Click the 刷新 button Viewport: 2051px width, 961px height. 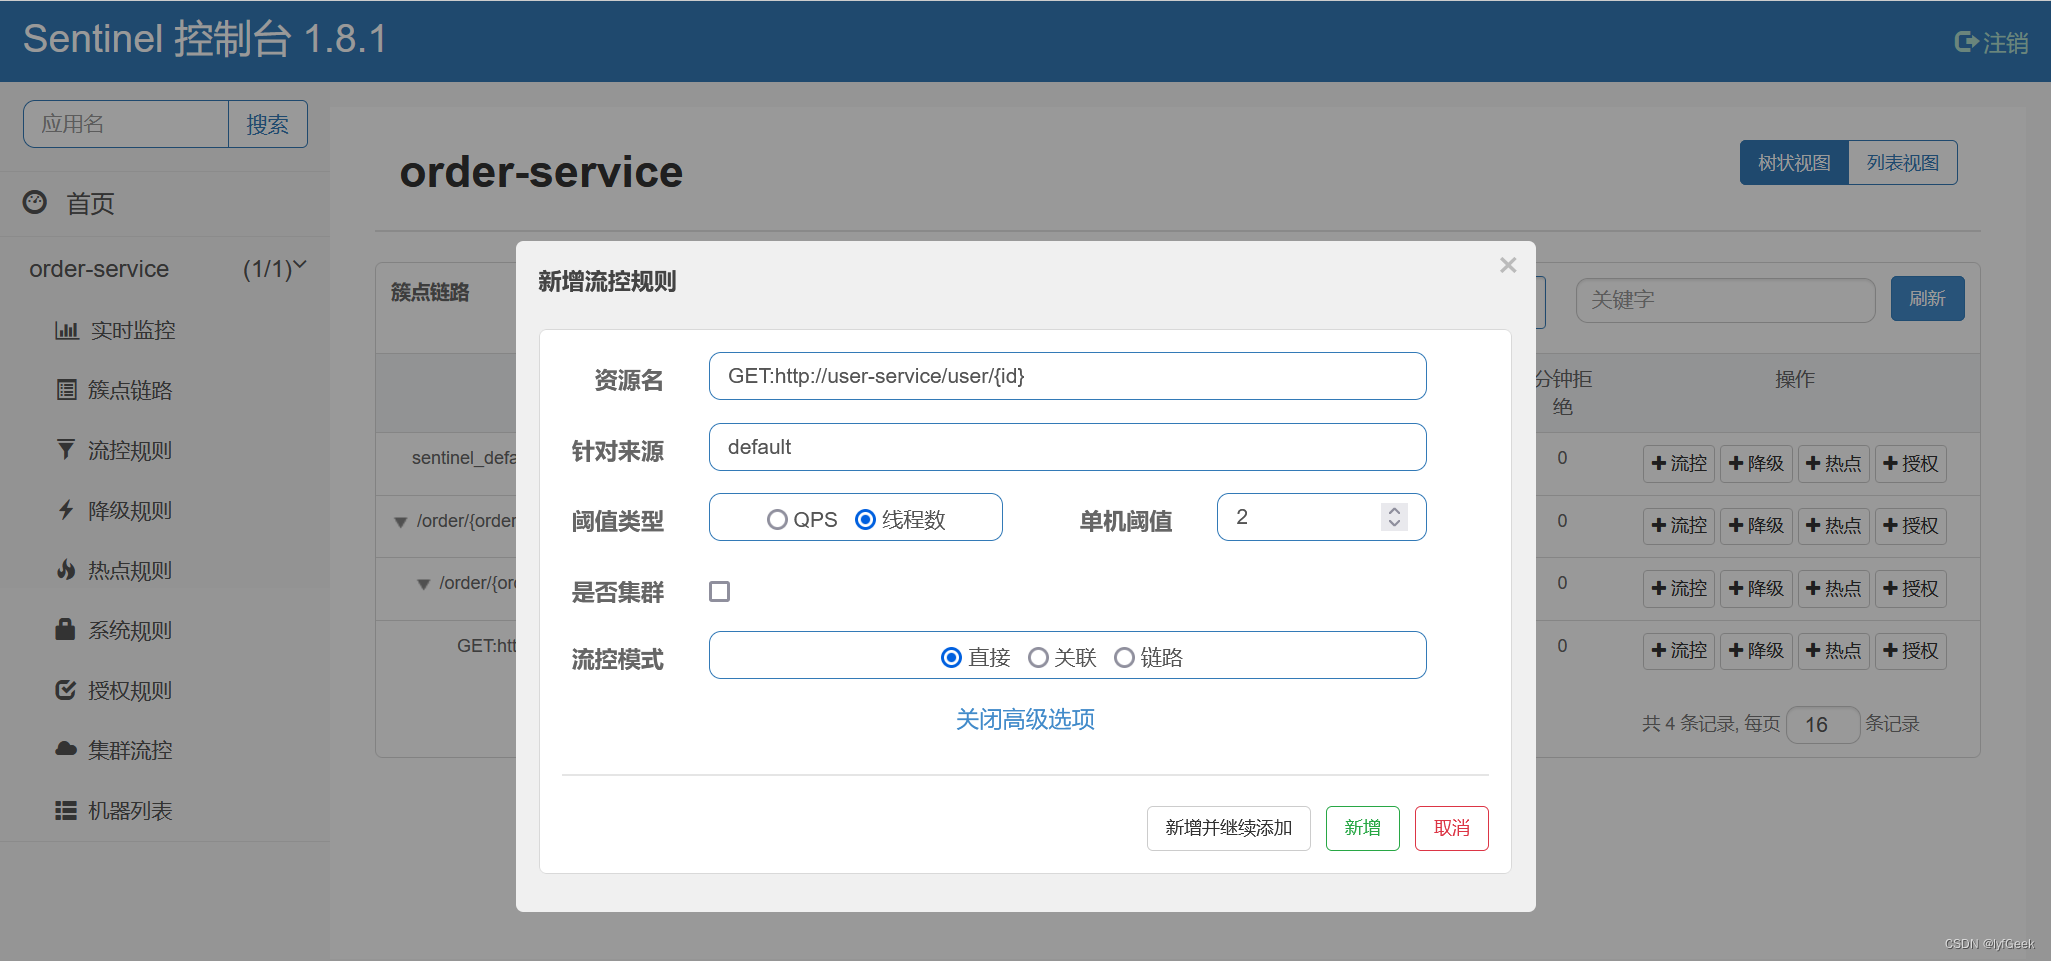point(1927,298)
